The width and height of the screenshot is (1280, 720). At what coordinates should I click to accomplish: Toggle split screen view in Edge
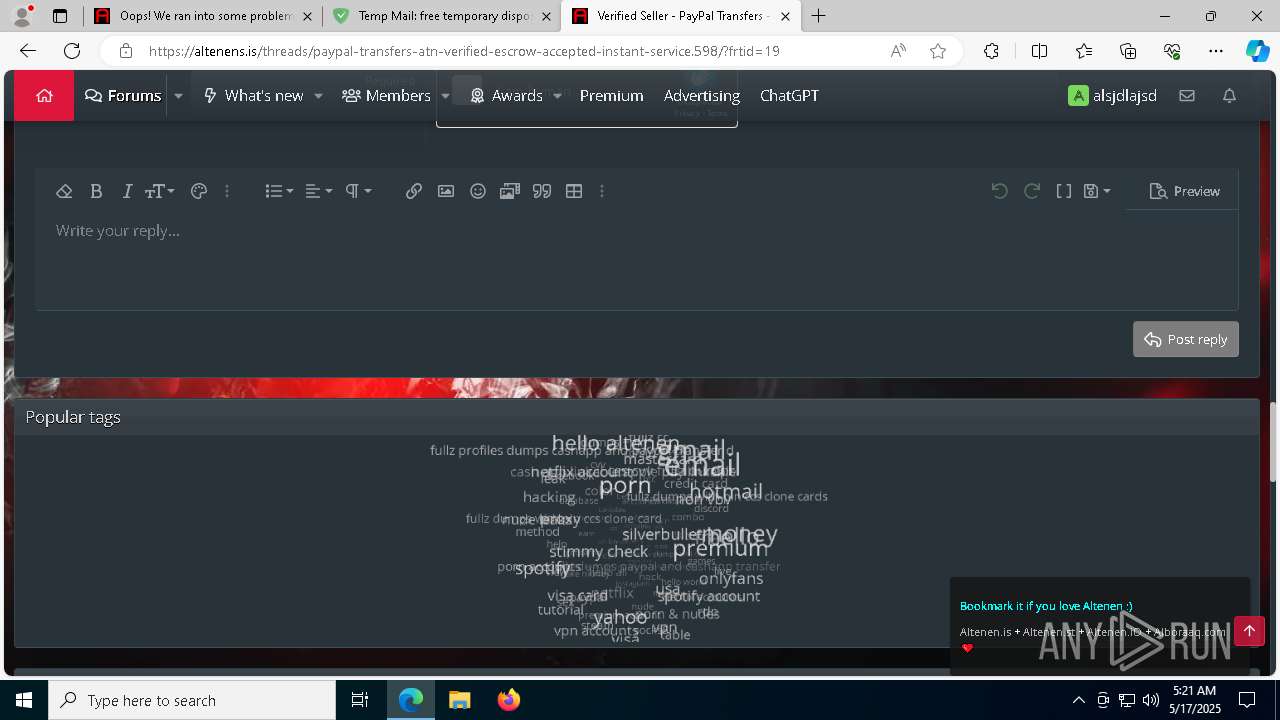point(1039,51)
